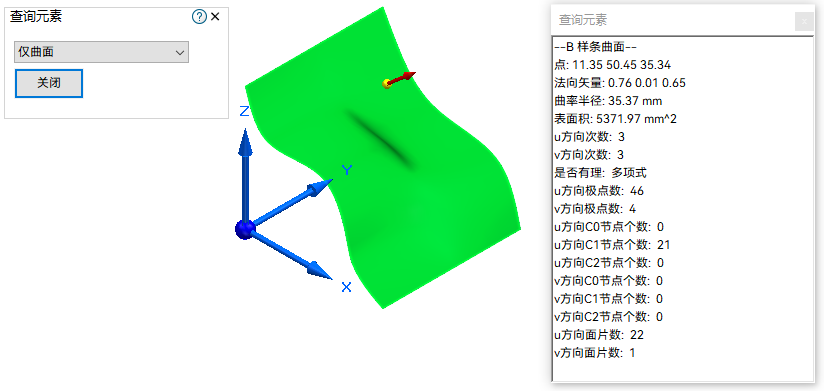Close the left 查询元素 dialog with the X
The image size is (824, 391).
click(x=215, y=17)
